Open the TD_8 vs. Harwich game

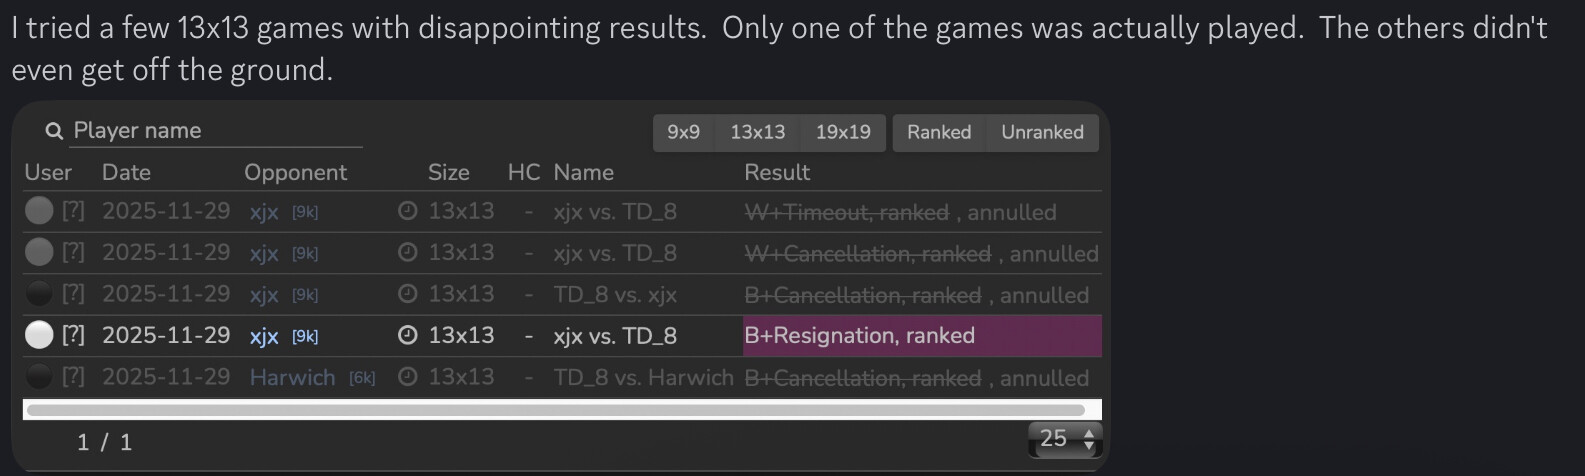(x=642, y=377)
